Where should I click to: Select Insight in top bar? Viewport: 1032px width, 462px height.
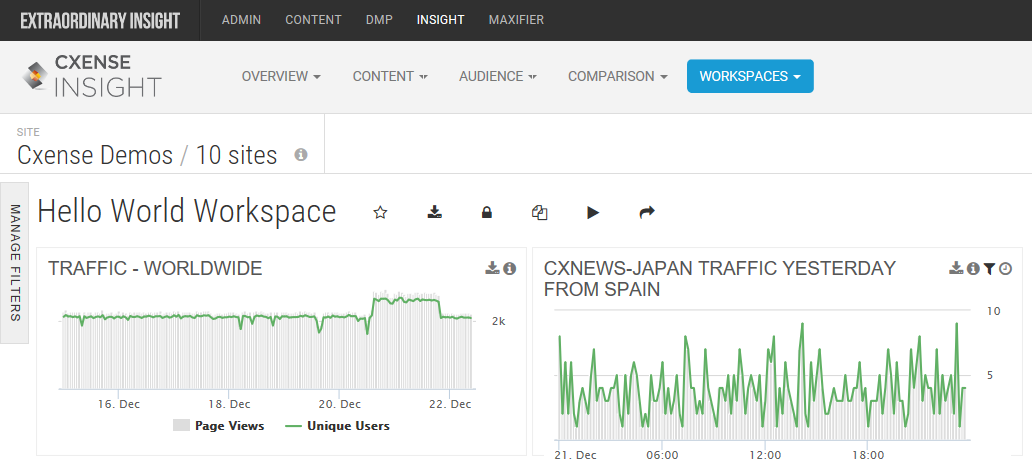coord(440,20)
